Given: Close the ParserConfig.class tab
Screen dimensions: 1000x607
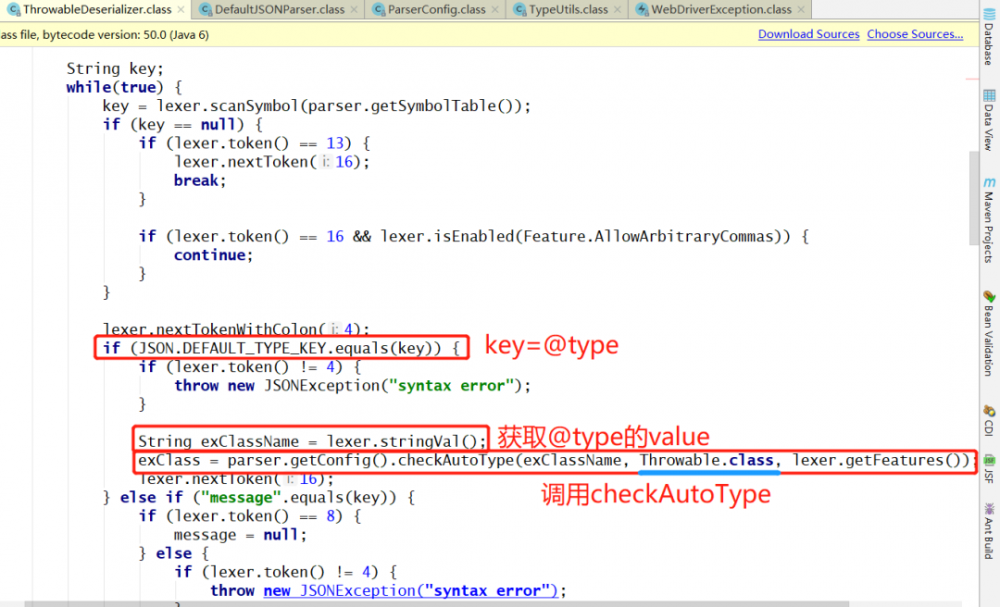Looking at the screenshot, I should tap(496, 10).
